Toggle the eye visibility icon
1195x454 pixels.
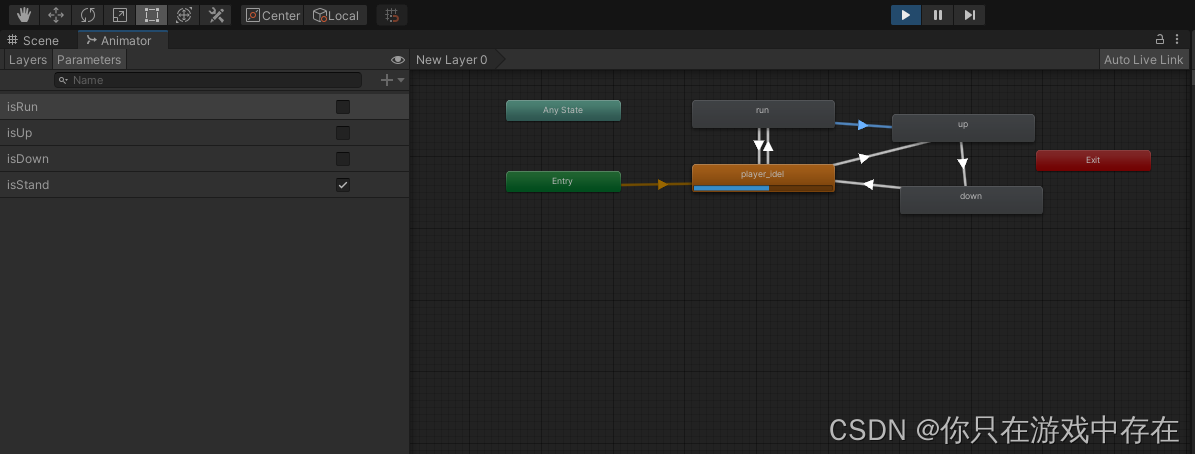point(397,59)
